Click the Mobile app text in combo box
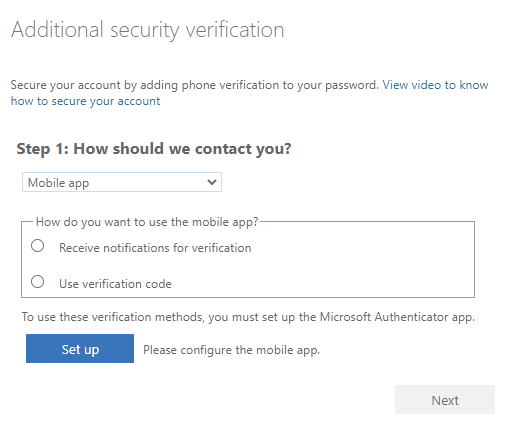The height and width of the screenshot is (434, 517). click(x=58, y=183)
